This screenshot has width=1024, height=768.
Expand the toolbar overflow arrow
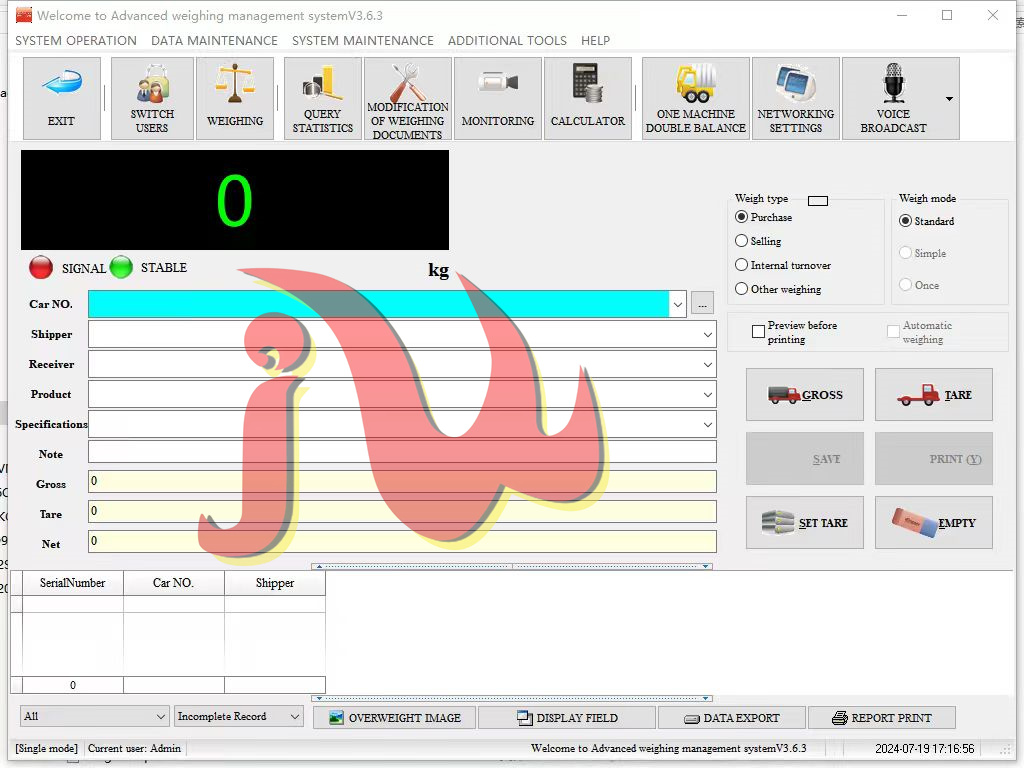[950, 99]
